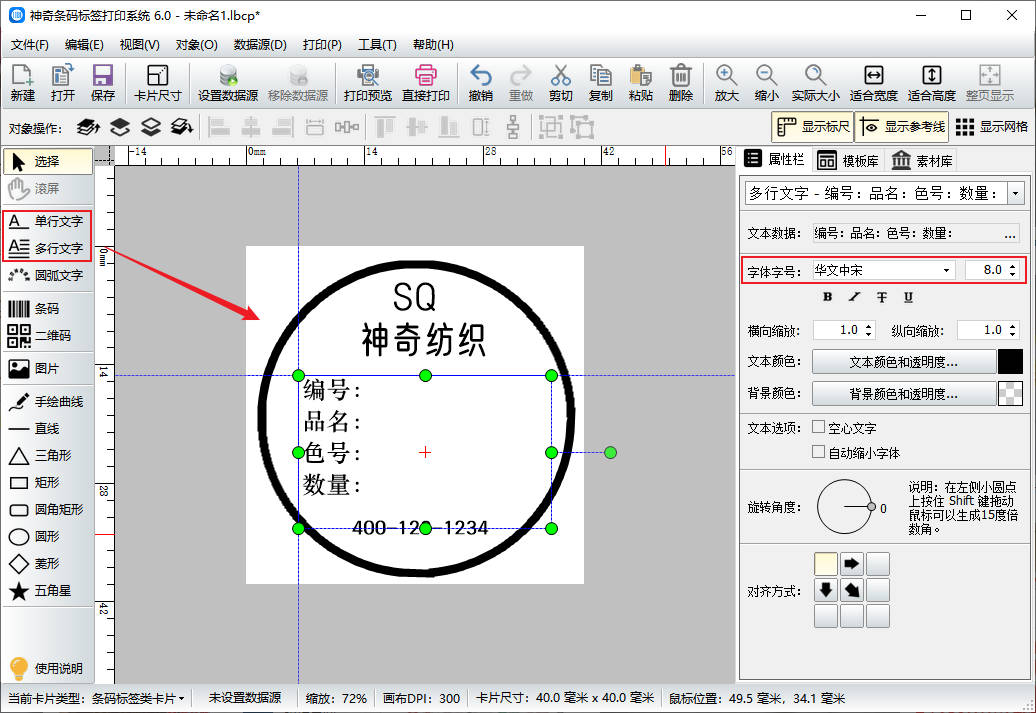The image size is (1036, 713).
Task: Open the 卡片尺寸 card size settings
Action: (157, 82)
